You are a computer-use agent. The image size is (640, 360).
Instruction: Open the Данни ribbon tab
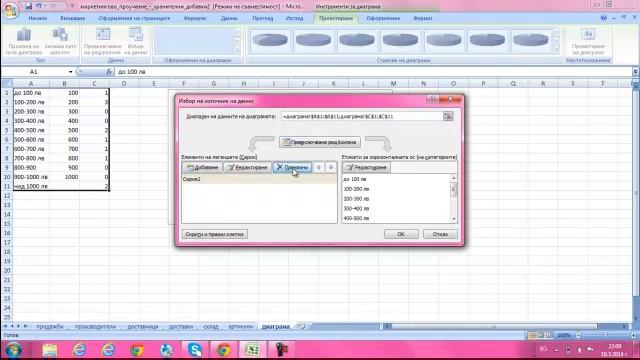[229, 18]
